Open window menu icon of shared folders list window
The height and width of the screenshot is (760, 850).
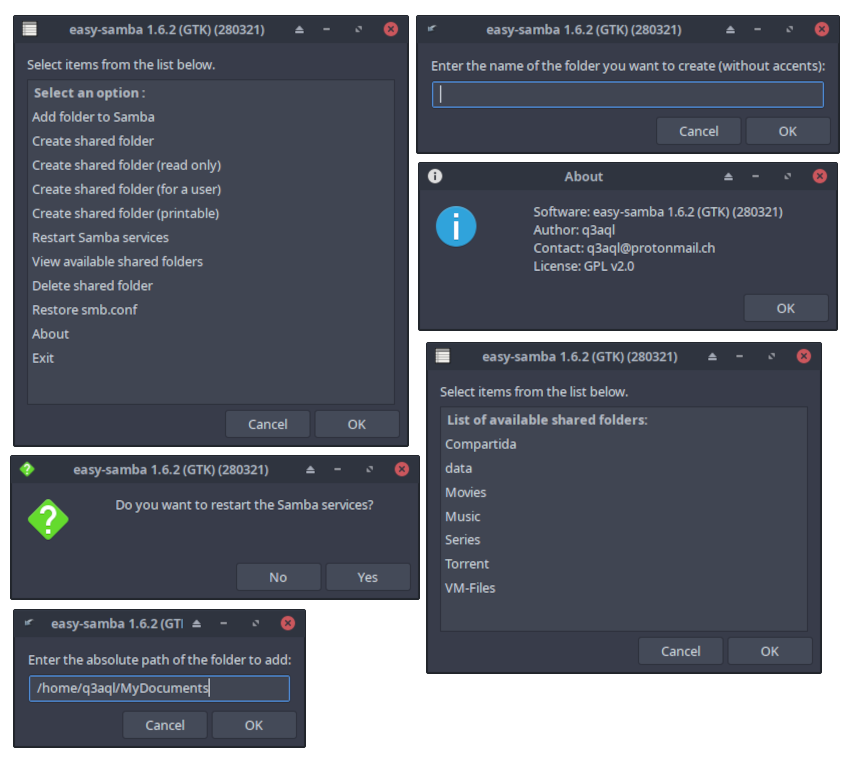click(x=443, y=356)
